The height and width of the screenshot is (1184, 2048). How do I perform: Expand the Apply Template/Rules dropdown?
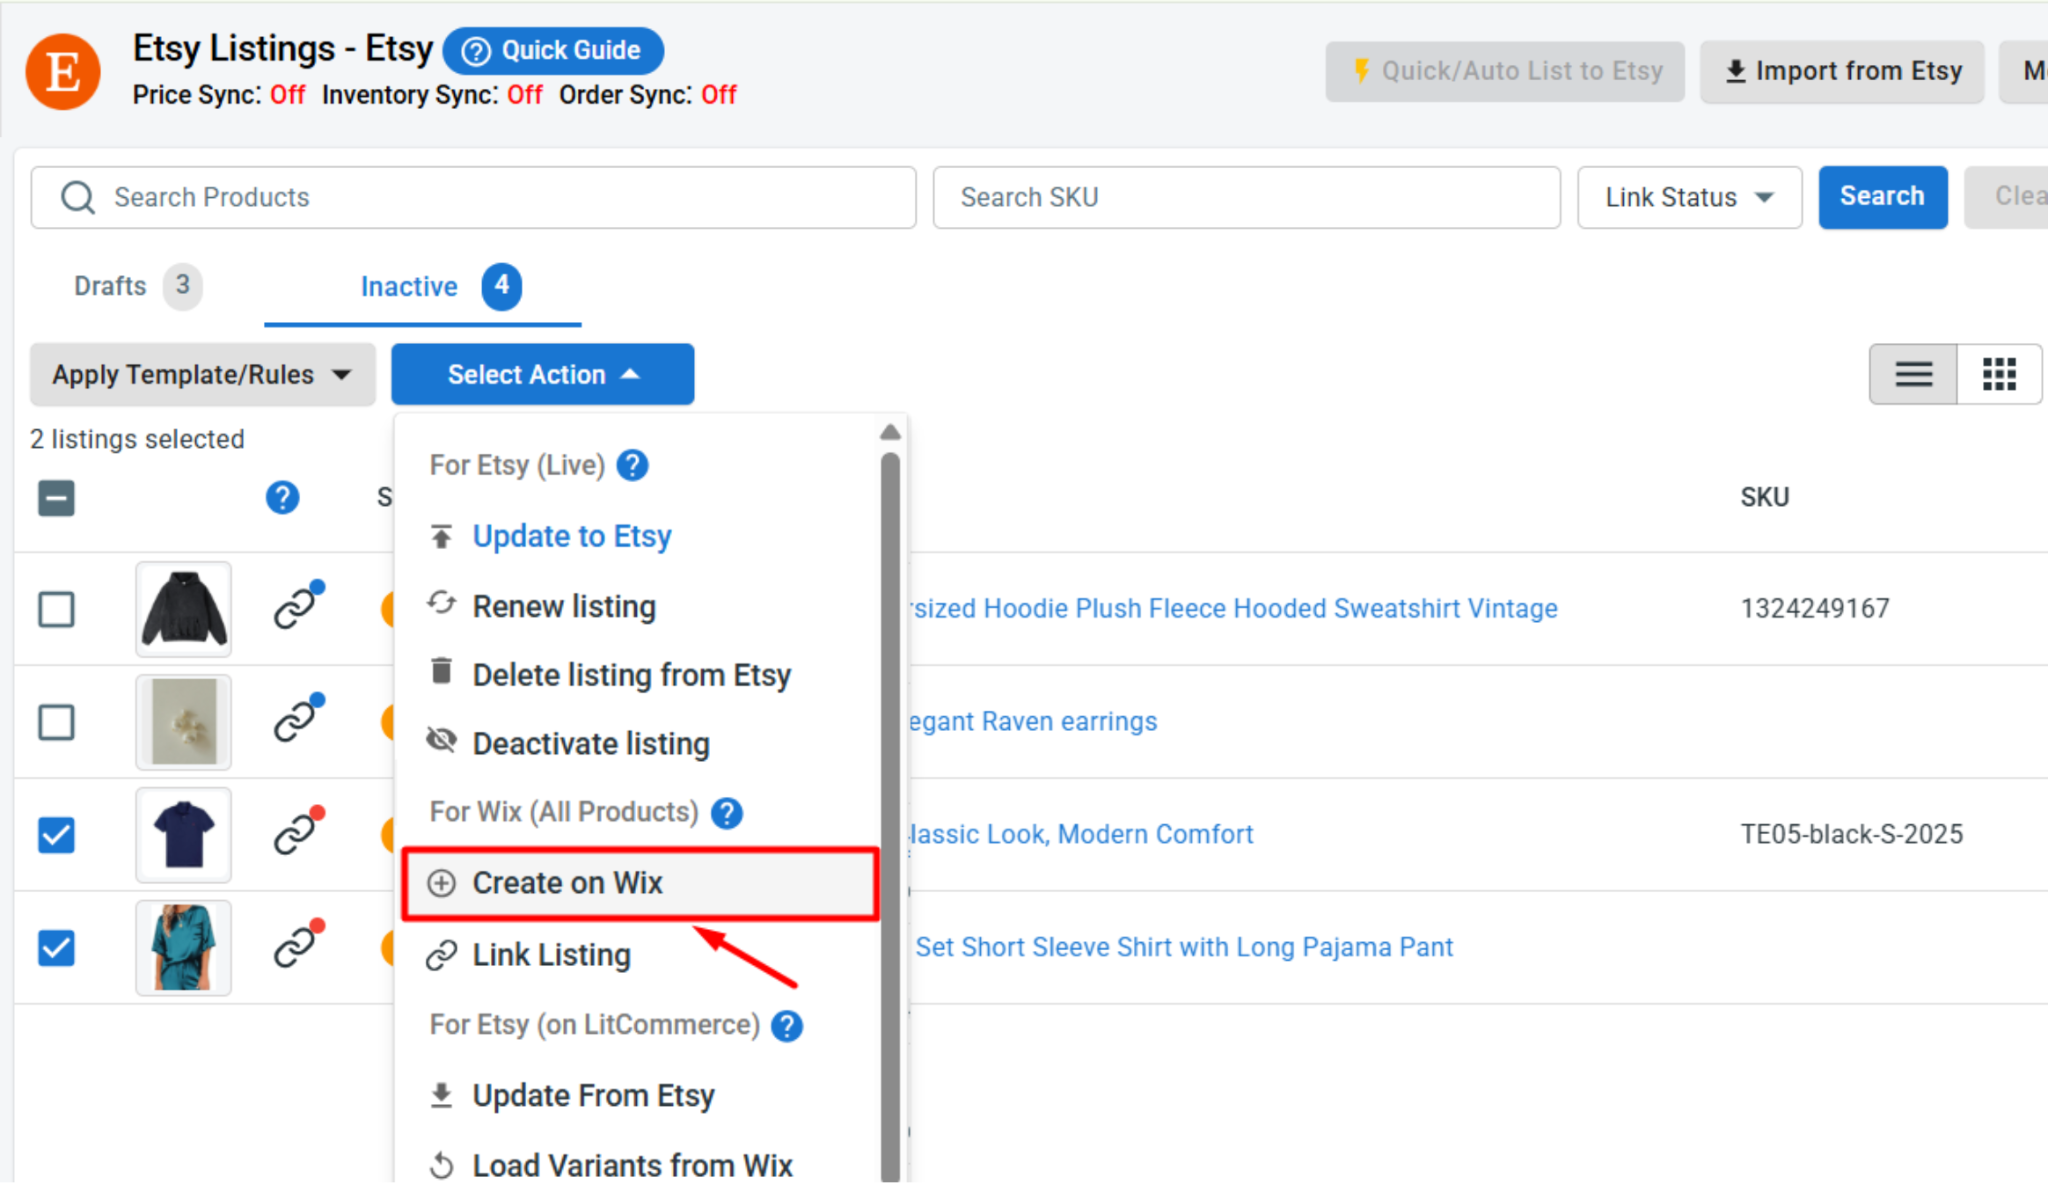tap(203, 374)
